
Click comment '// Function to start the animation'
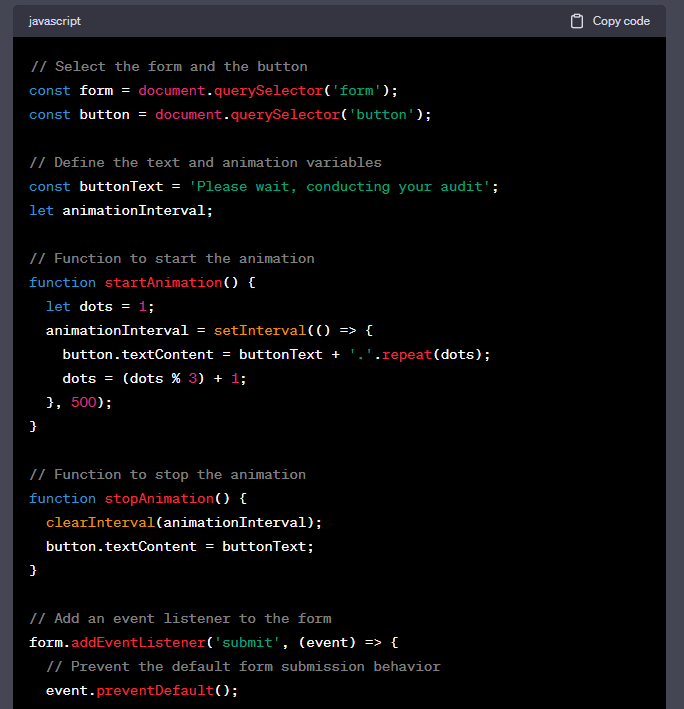172,258
